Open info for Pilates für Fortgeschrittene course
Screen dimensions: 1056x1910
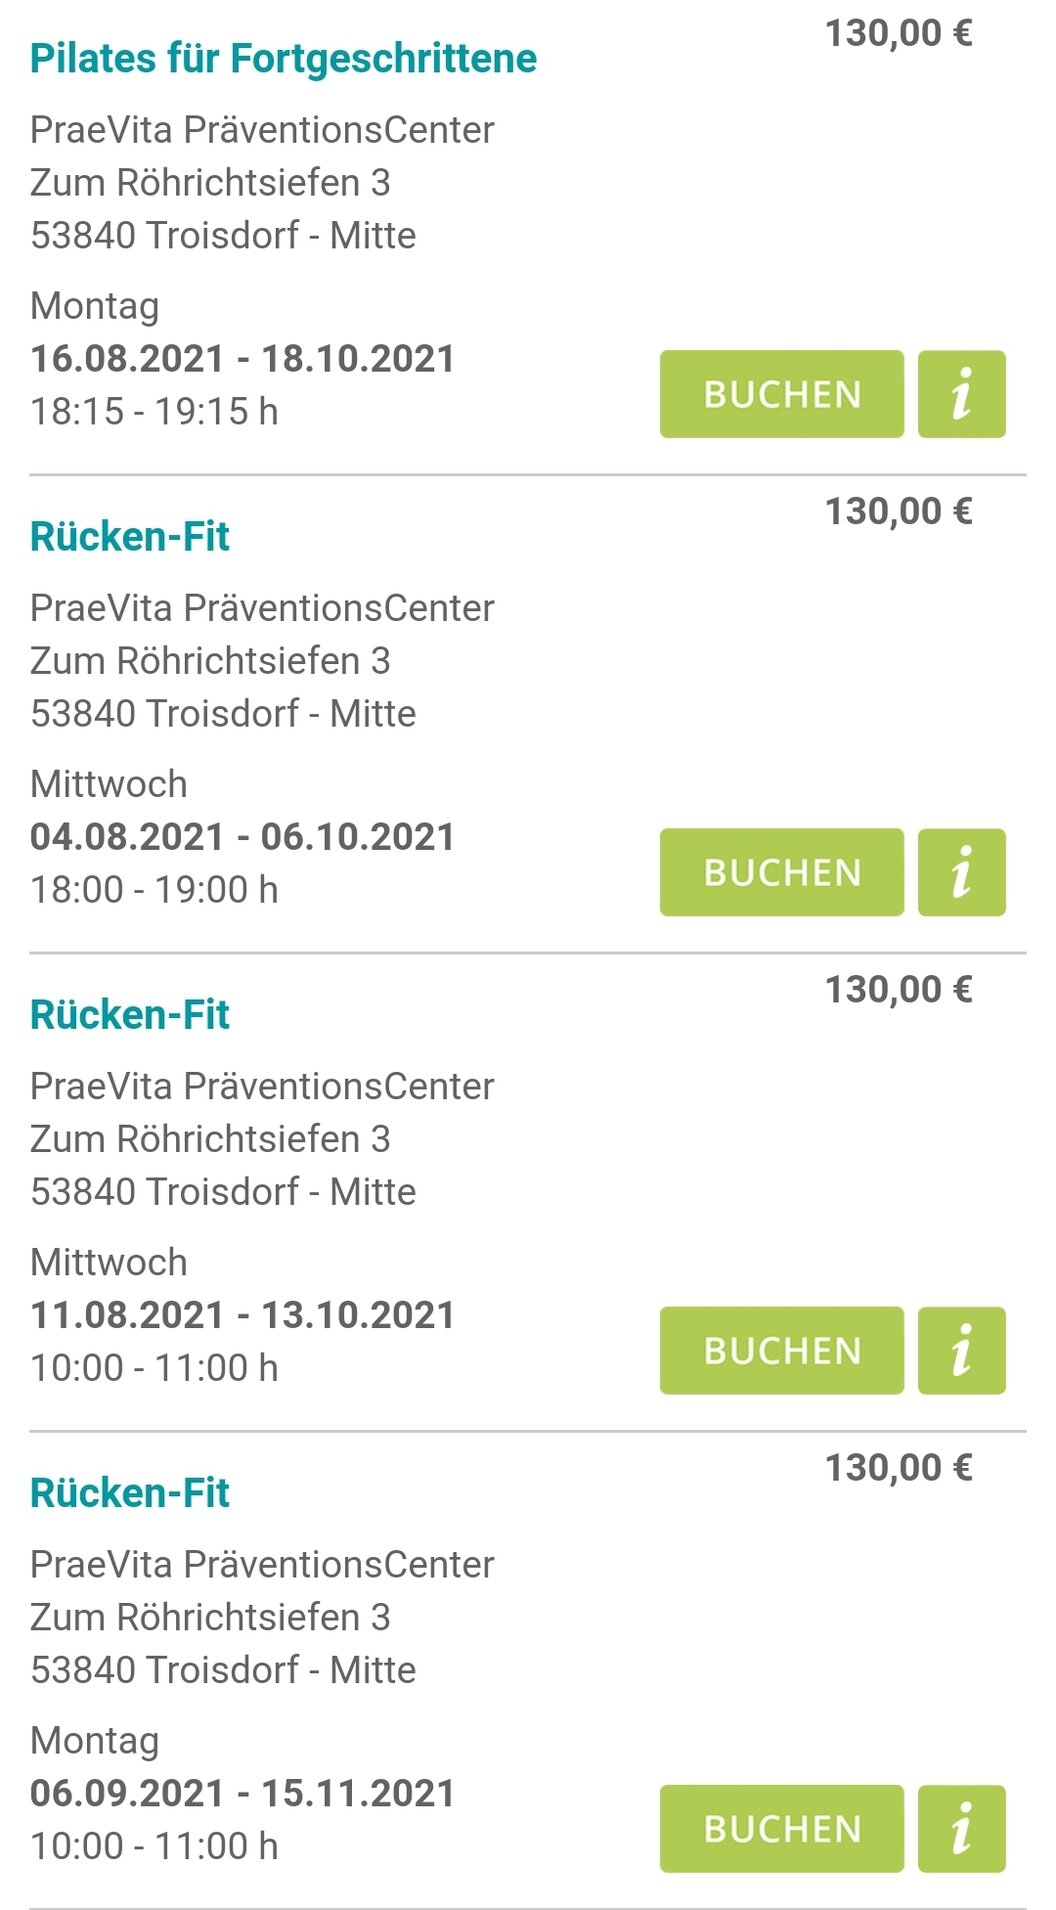coord(961,394)
